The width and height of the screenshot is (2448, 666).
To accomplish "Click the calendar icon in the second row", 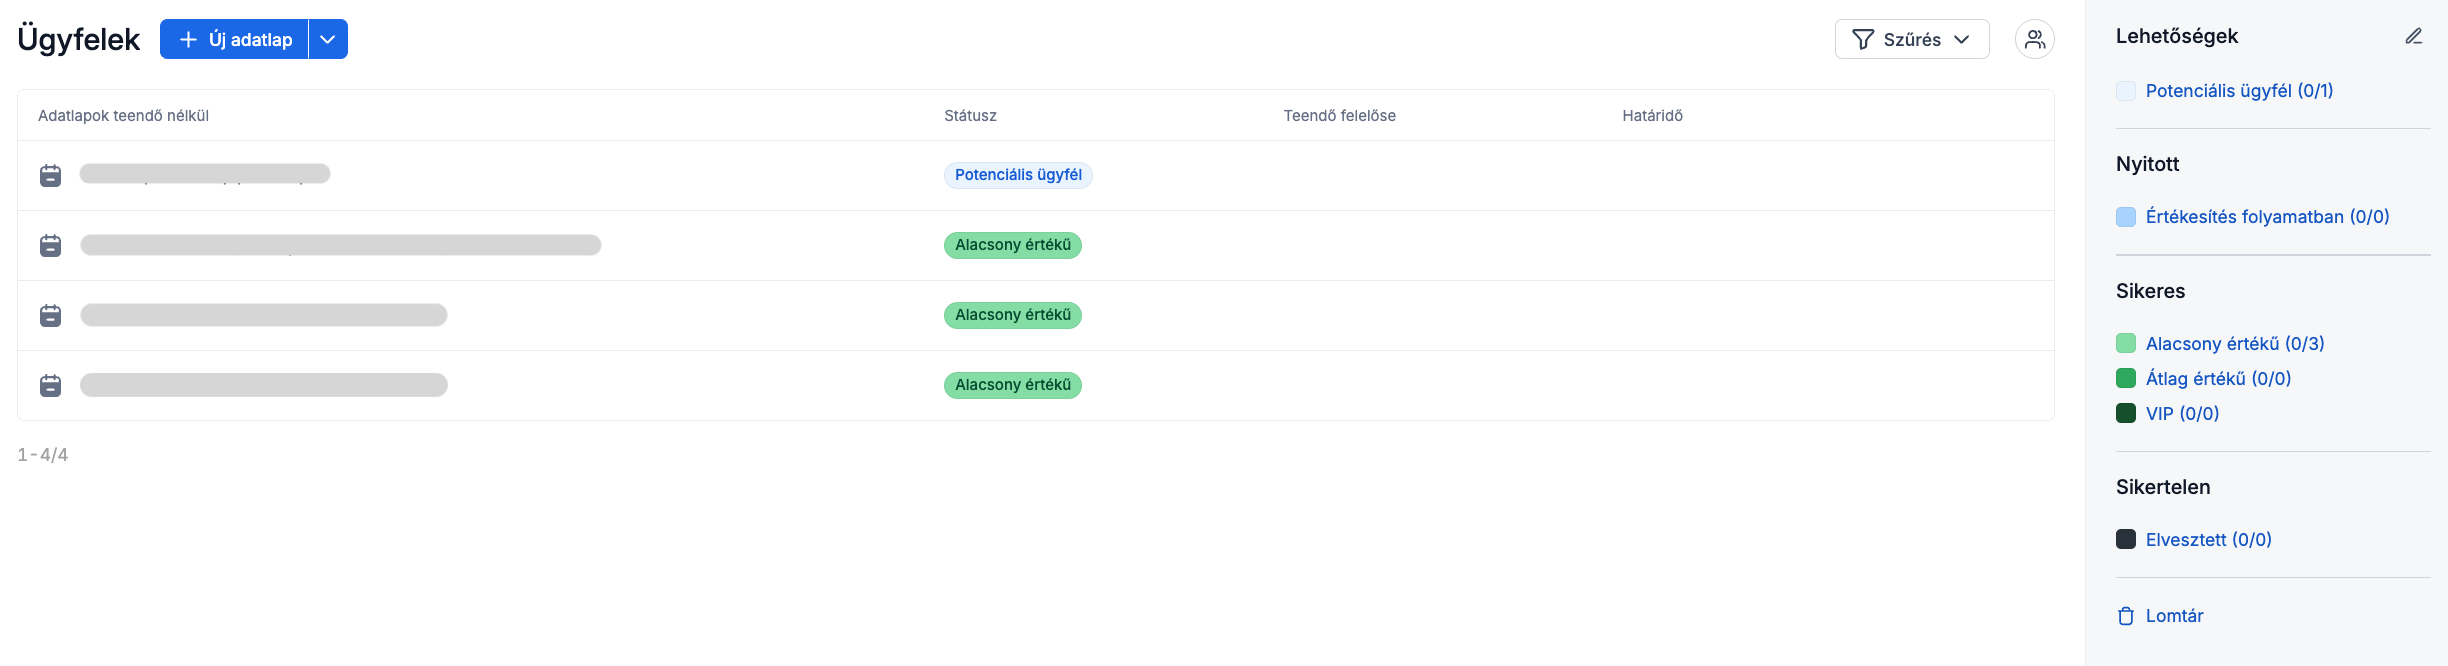I will [x=50, y=245].
